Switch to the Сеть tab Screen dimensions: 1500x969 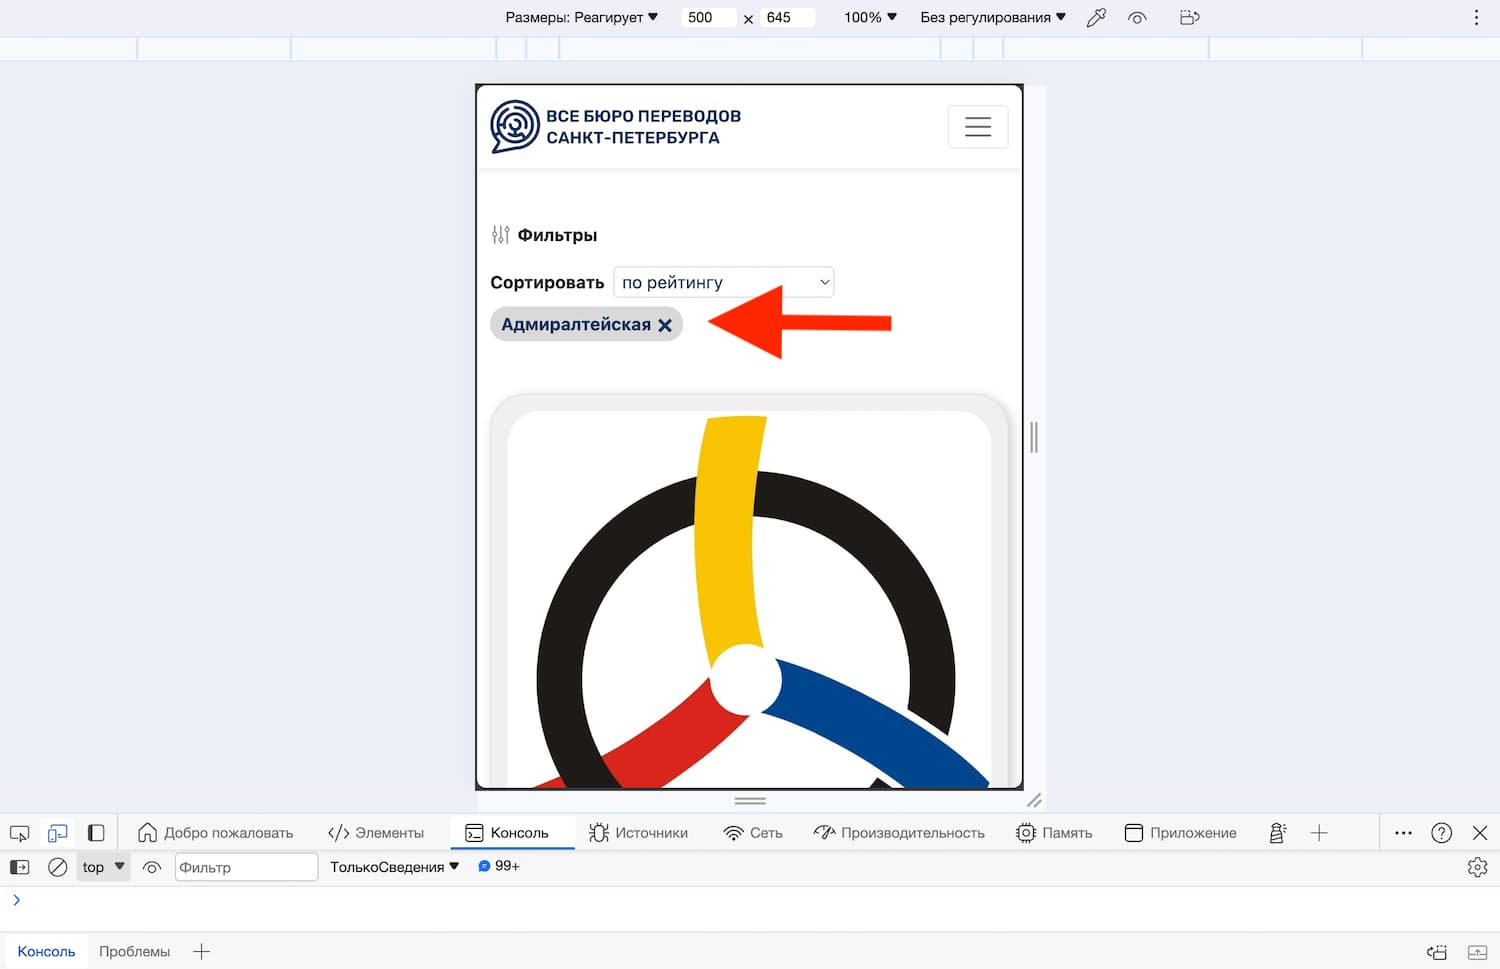(753, 833)
